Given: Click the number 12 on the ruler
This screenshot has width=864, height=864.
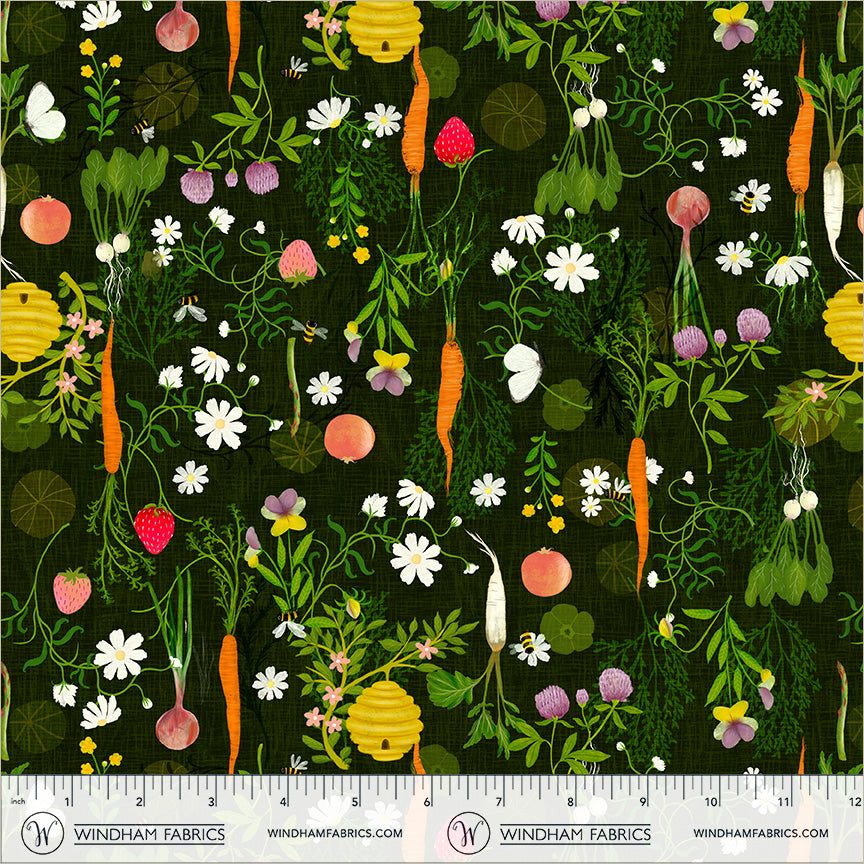Looking at the screenshot, I should 849,801.
